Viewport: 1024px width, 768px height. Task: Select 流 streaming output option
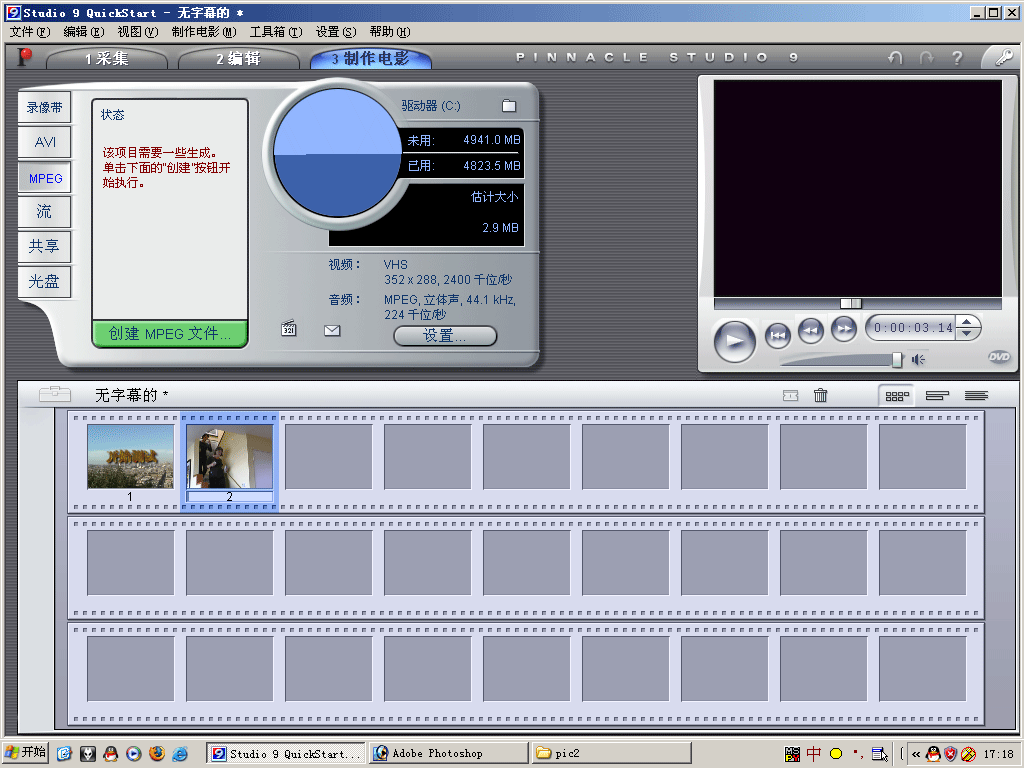[44, 212]
